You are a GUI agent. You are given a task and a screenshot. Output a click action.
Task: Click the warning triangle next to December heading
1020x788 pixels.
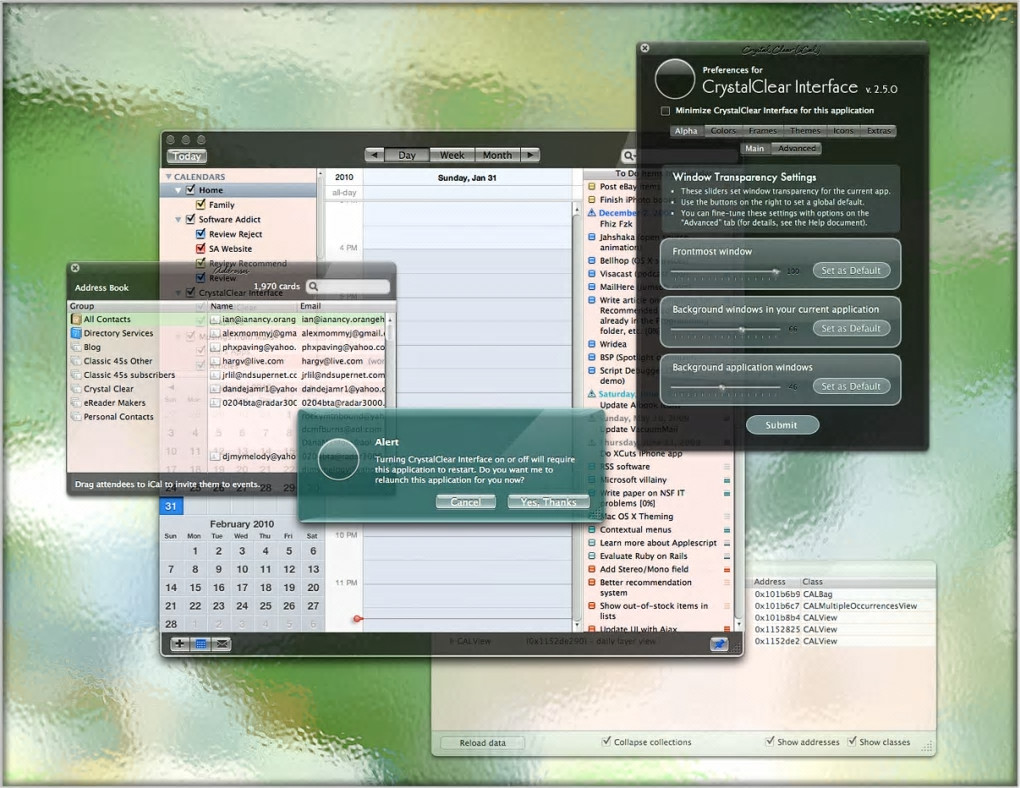591,212
